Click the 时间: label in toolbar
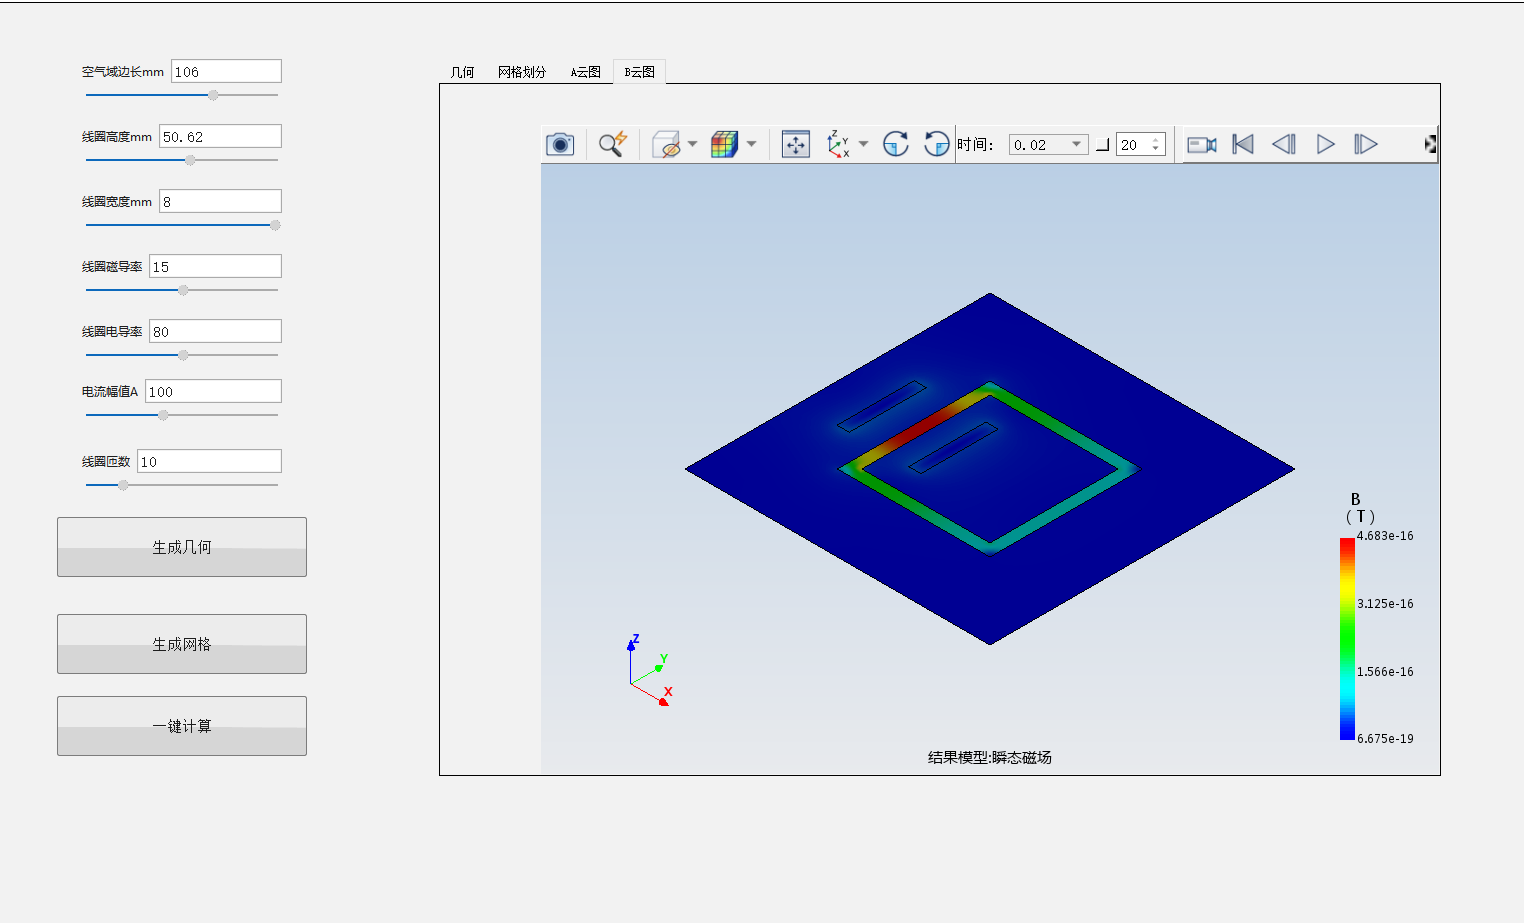Viewport: 1524px width, 923px height. 975,145
